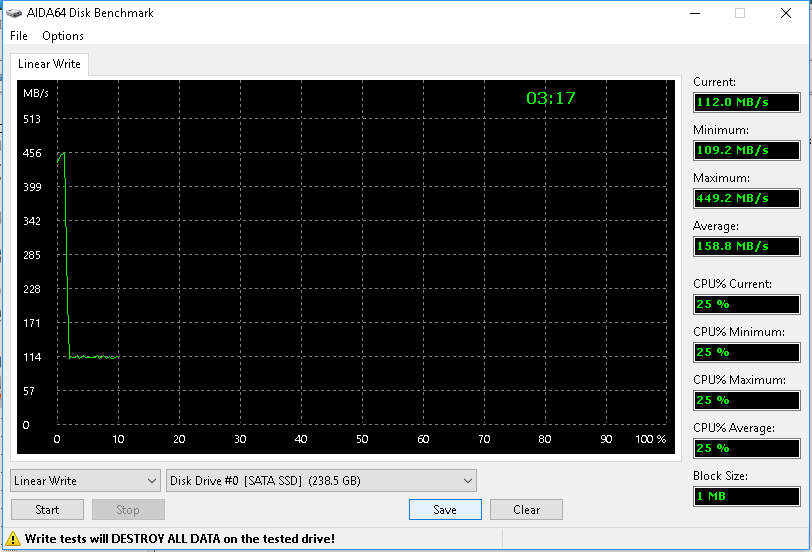Close the AIDA64 Disk Benchmark window
812x552 pixels.
(x=786, y=13)
